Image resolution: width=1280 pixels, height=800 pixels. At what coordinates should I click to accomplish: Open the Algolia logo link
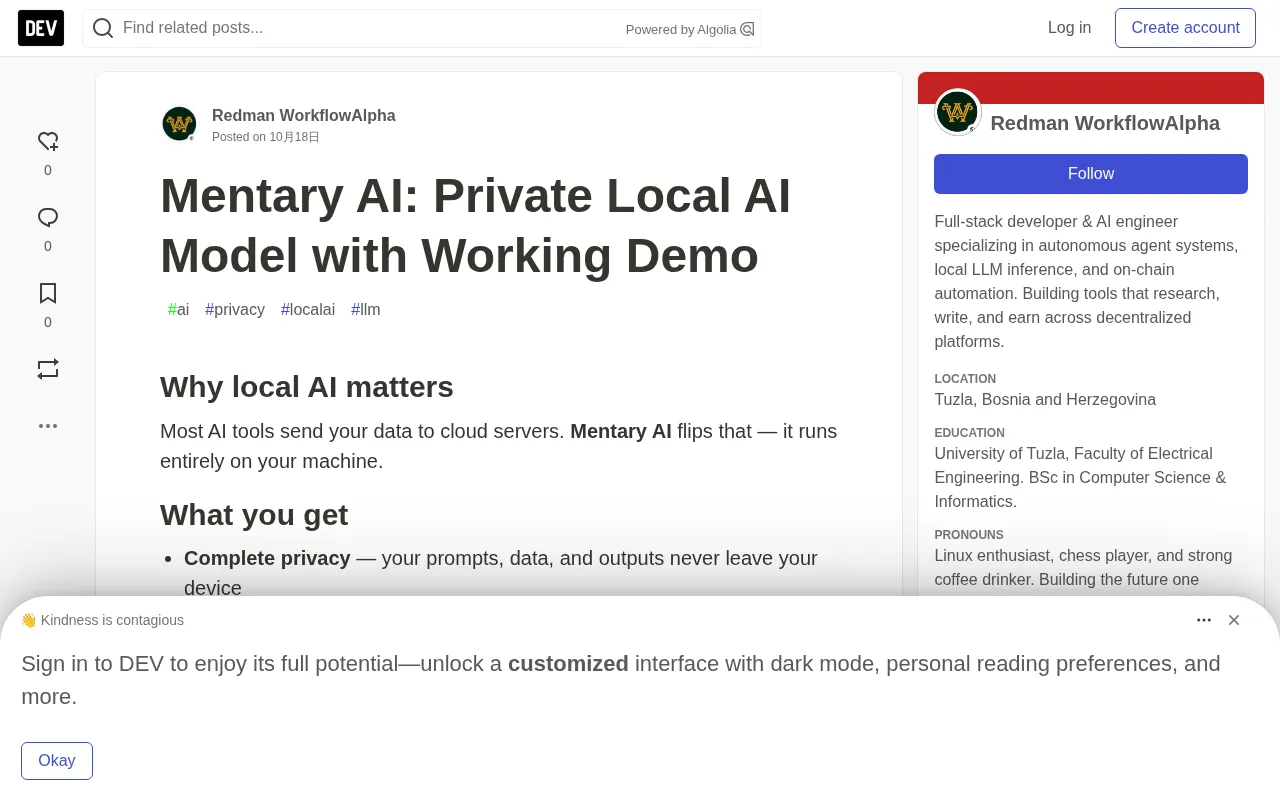747,29
